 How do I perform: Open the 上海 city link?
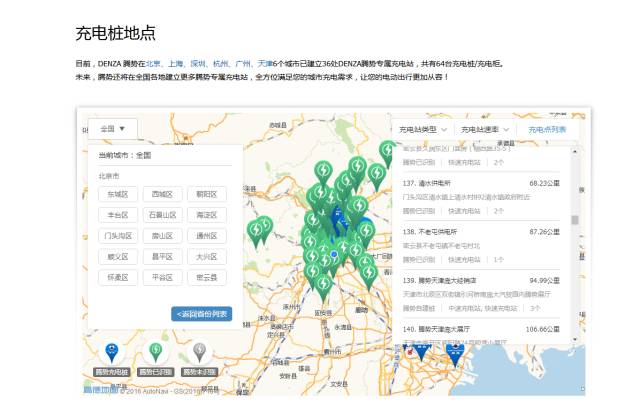[176, 64]
